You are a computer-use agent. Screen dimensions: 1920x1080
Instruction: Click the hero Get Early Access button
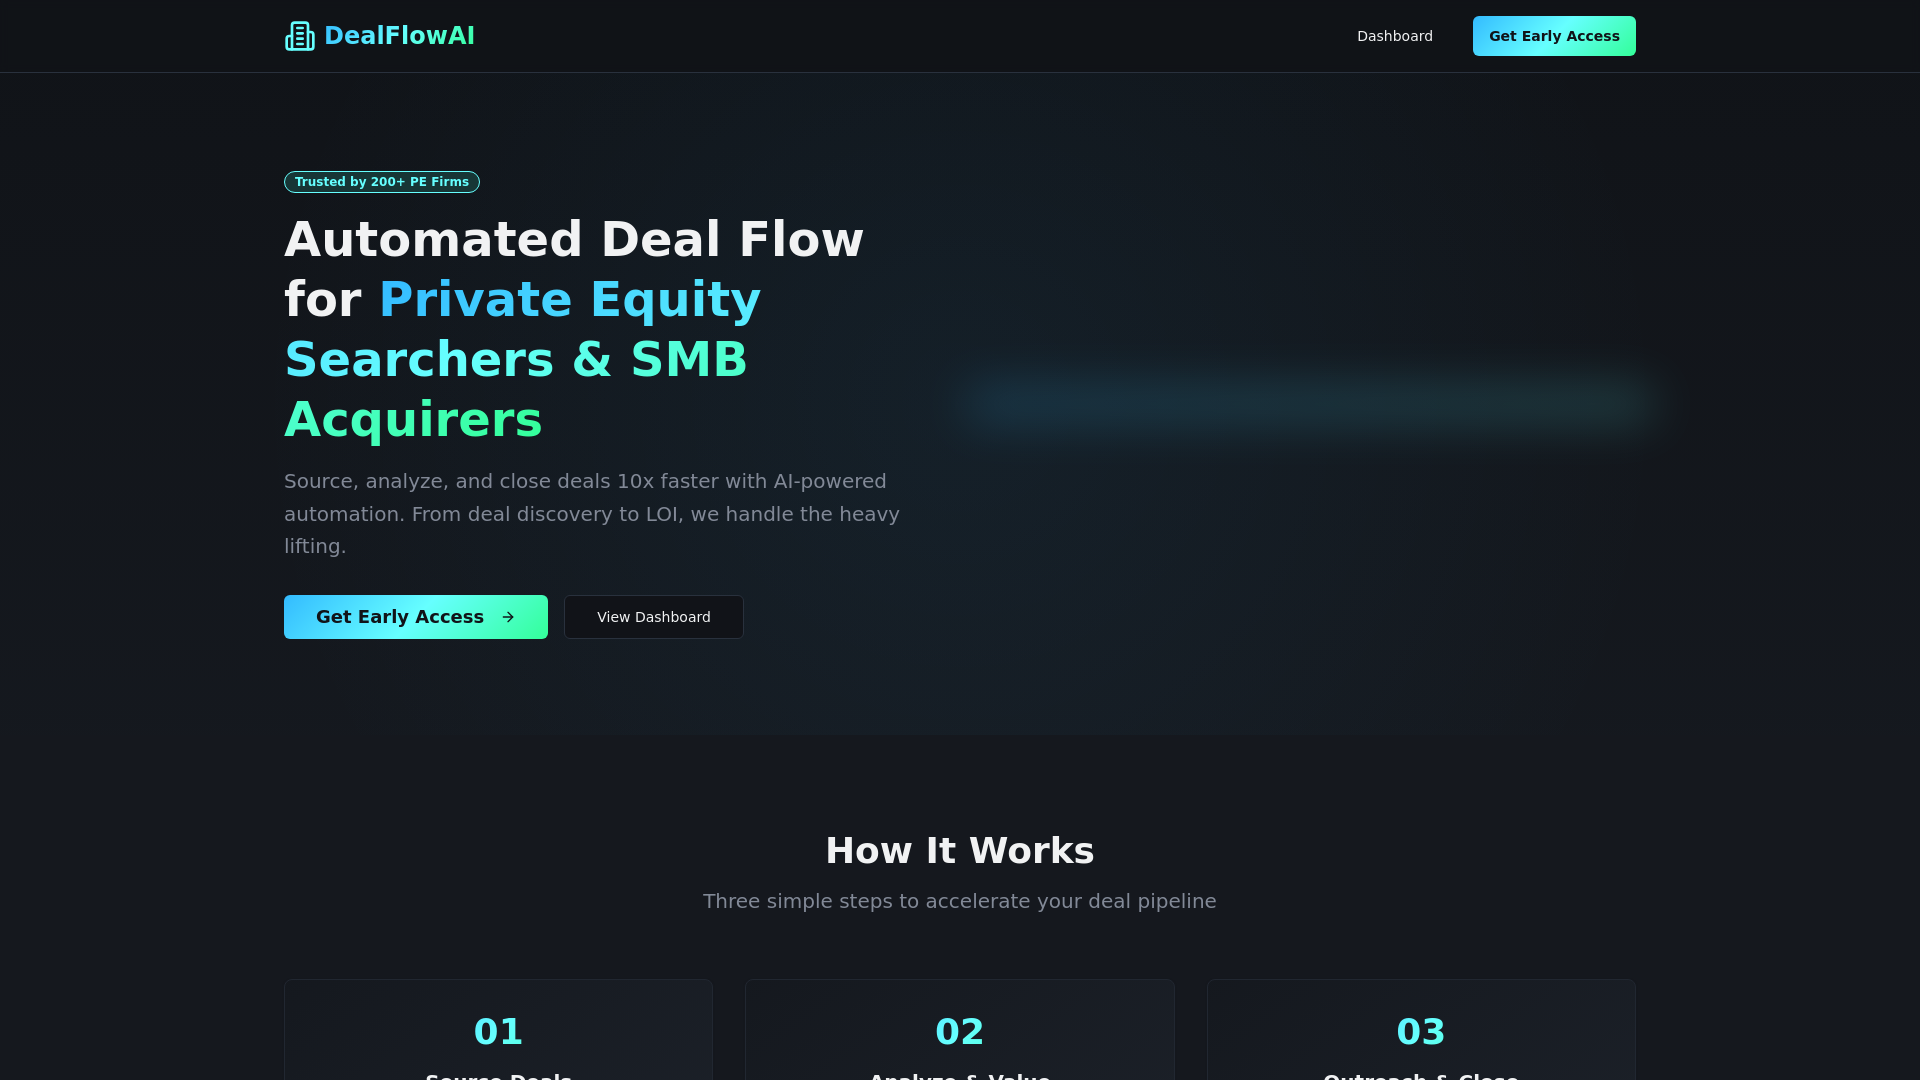[416, 617]
